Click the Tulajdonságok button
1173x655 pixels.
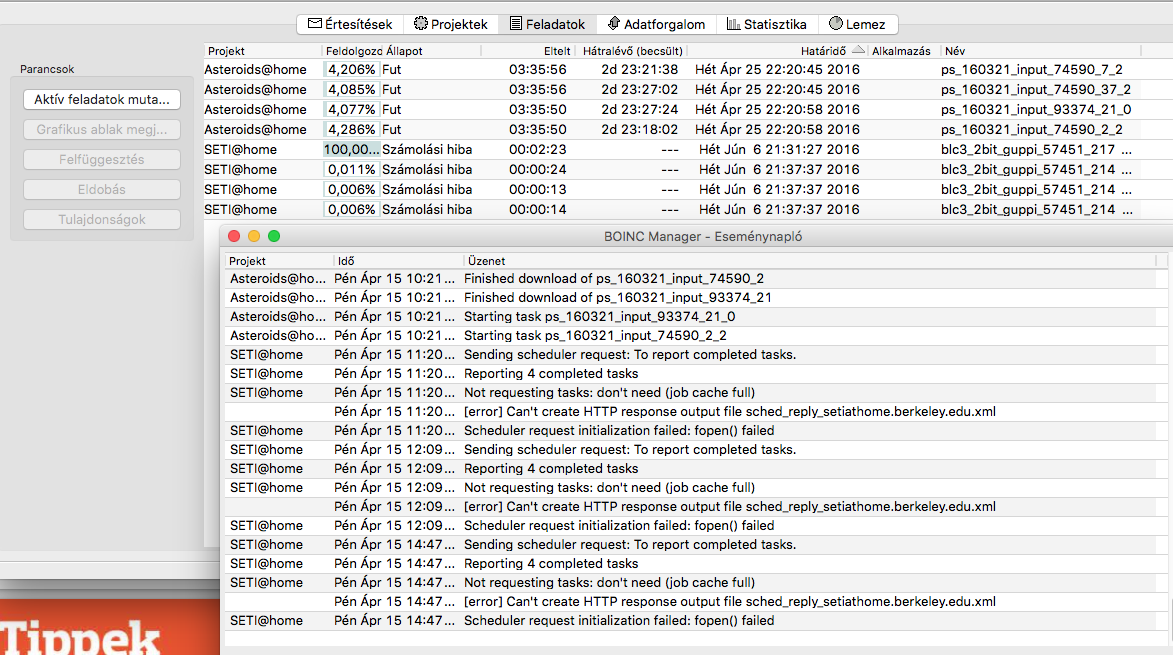coord(102,219)
